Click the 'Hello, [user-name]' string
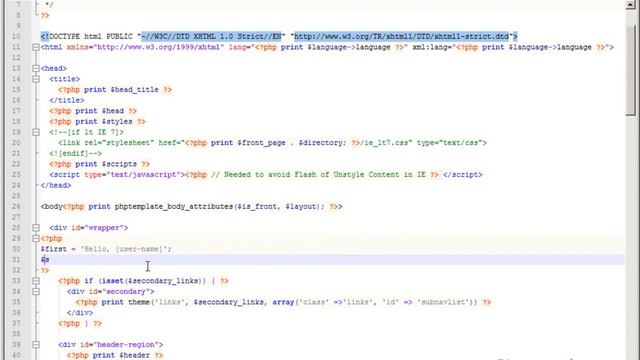This screenshot has height=360, width=640. [125, 249]
